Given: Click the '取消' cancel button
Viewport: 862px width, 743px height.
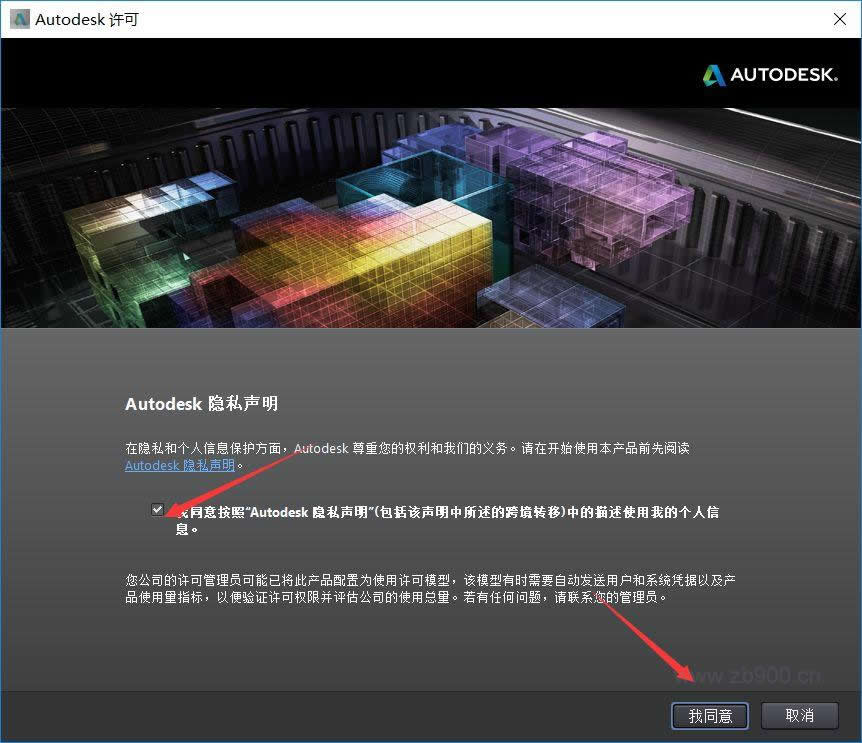Looking at the screenshot, I should pos(799,716).
